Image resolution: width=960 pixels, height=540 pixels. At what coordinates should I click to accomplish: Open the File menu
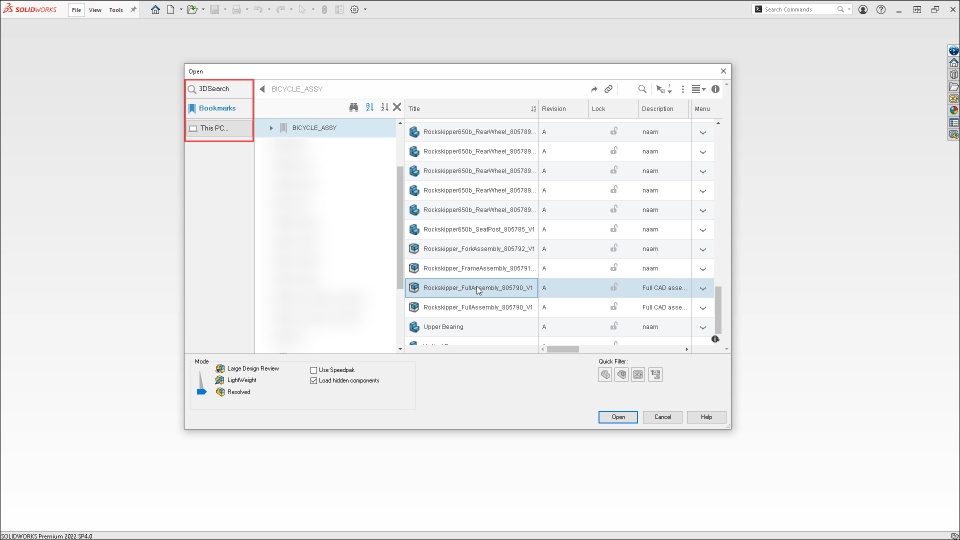coord(76,10)
